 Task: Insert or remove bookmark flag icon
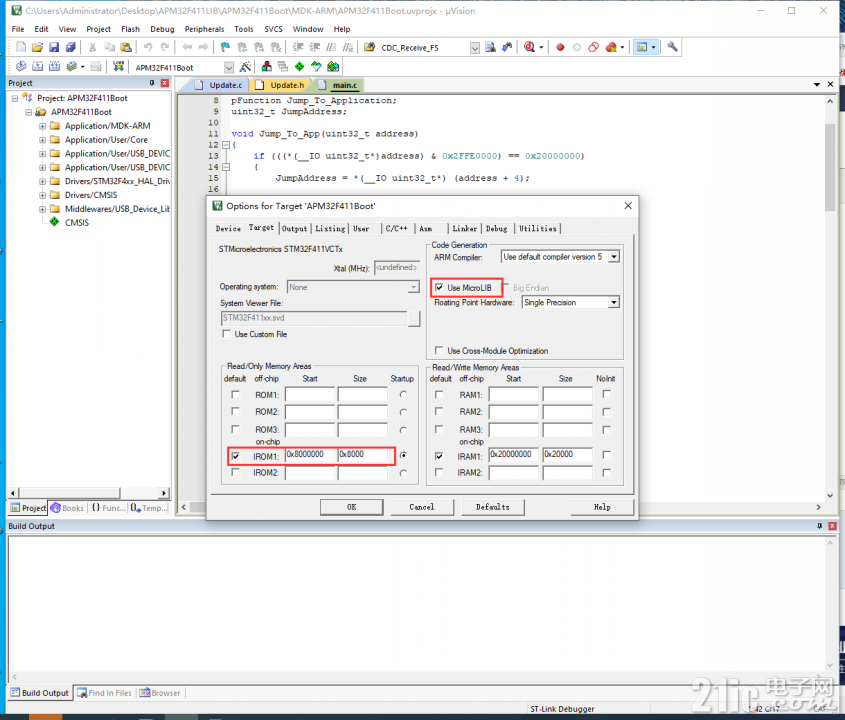tap(225, 47)
